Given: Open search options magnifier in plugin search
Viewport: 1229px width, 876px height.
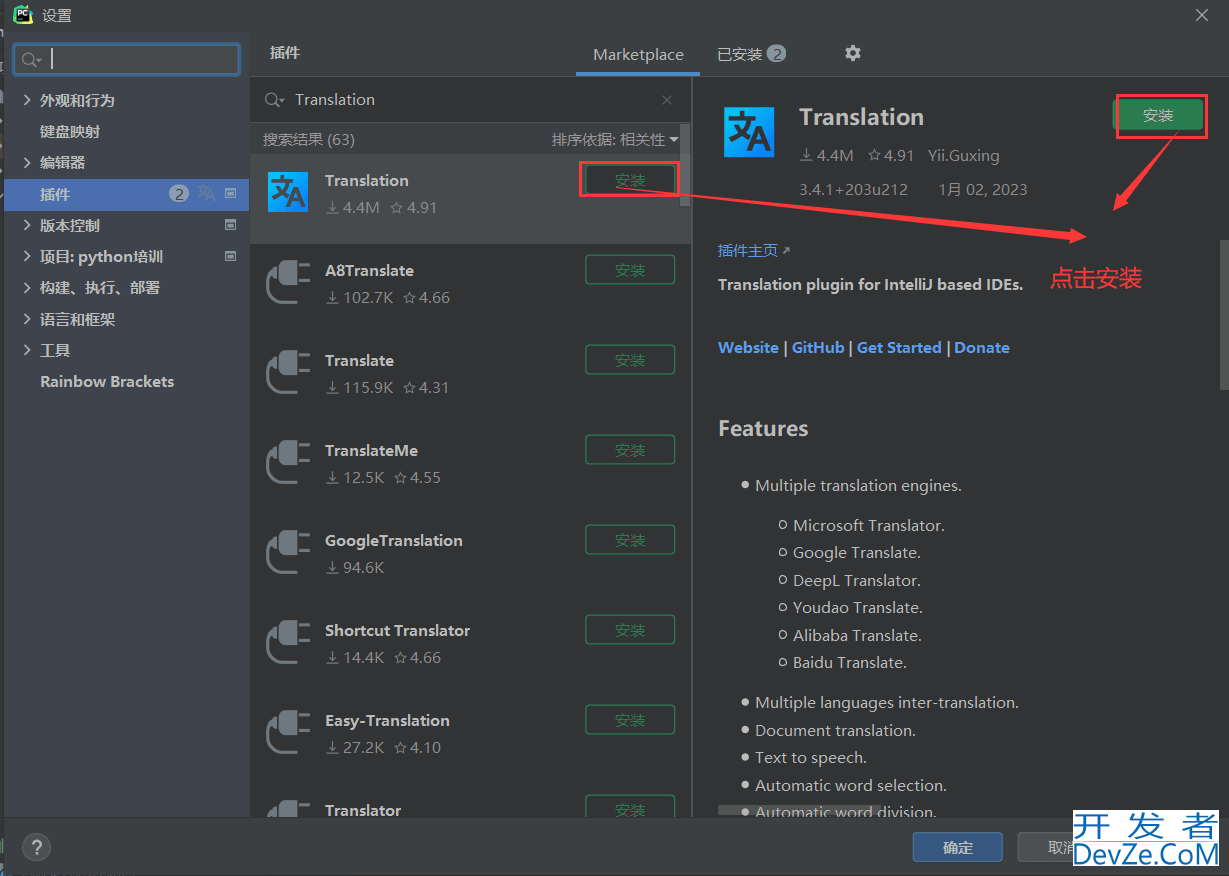Looking at the screenshot, I should [274, 100].
